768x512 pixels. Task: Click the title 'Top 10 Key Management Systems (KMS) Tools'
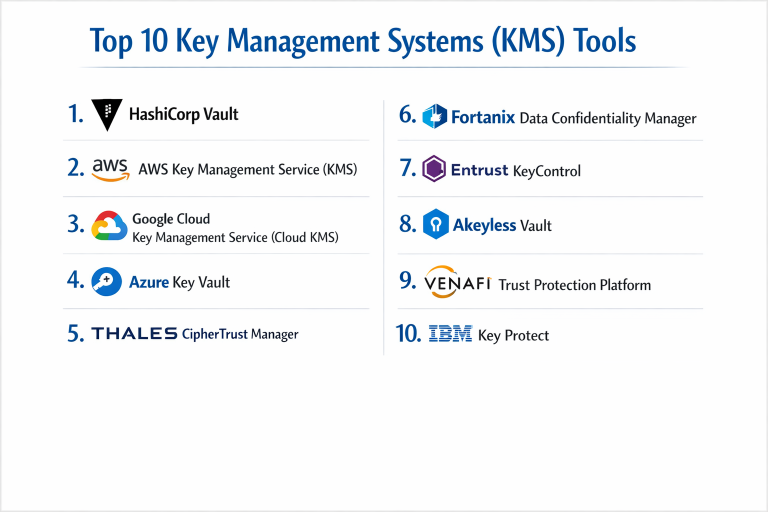tap(363, 41)
